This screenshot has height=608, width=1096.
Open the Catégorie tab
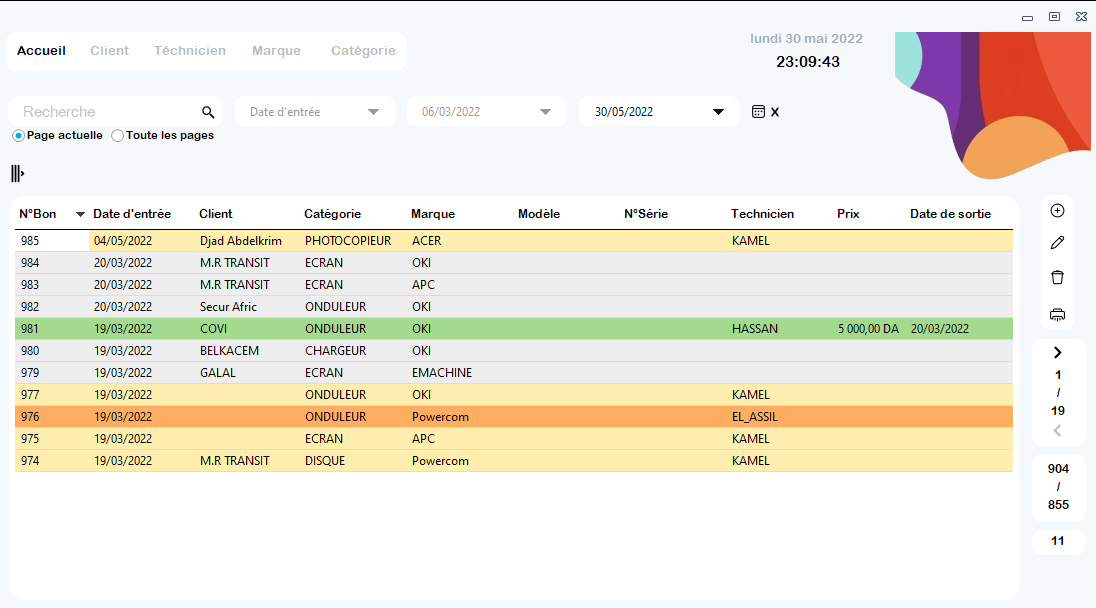point(363,50)
